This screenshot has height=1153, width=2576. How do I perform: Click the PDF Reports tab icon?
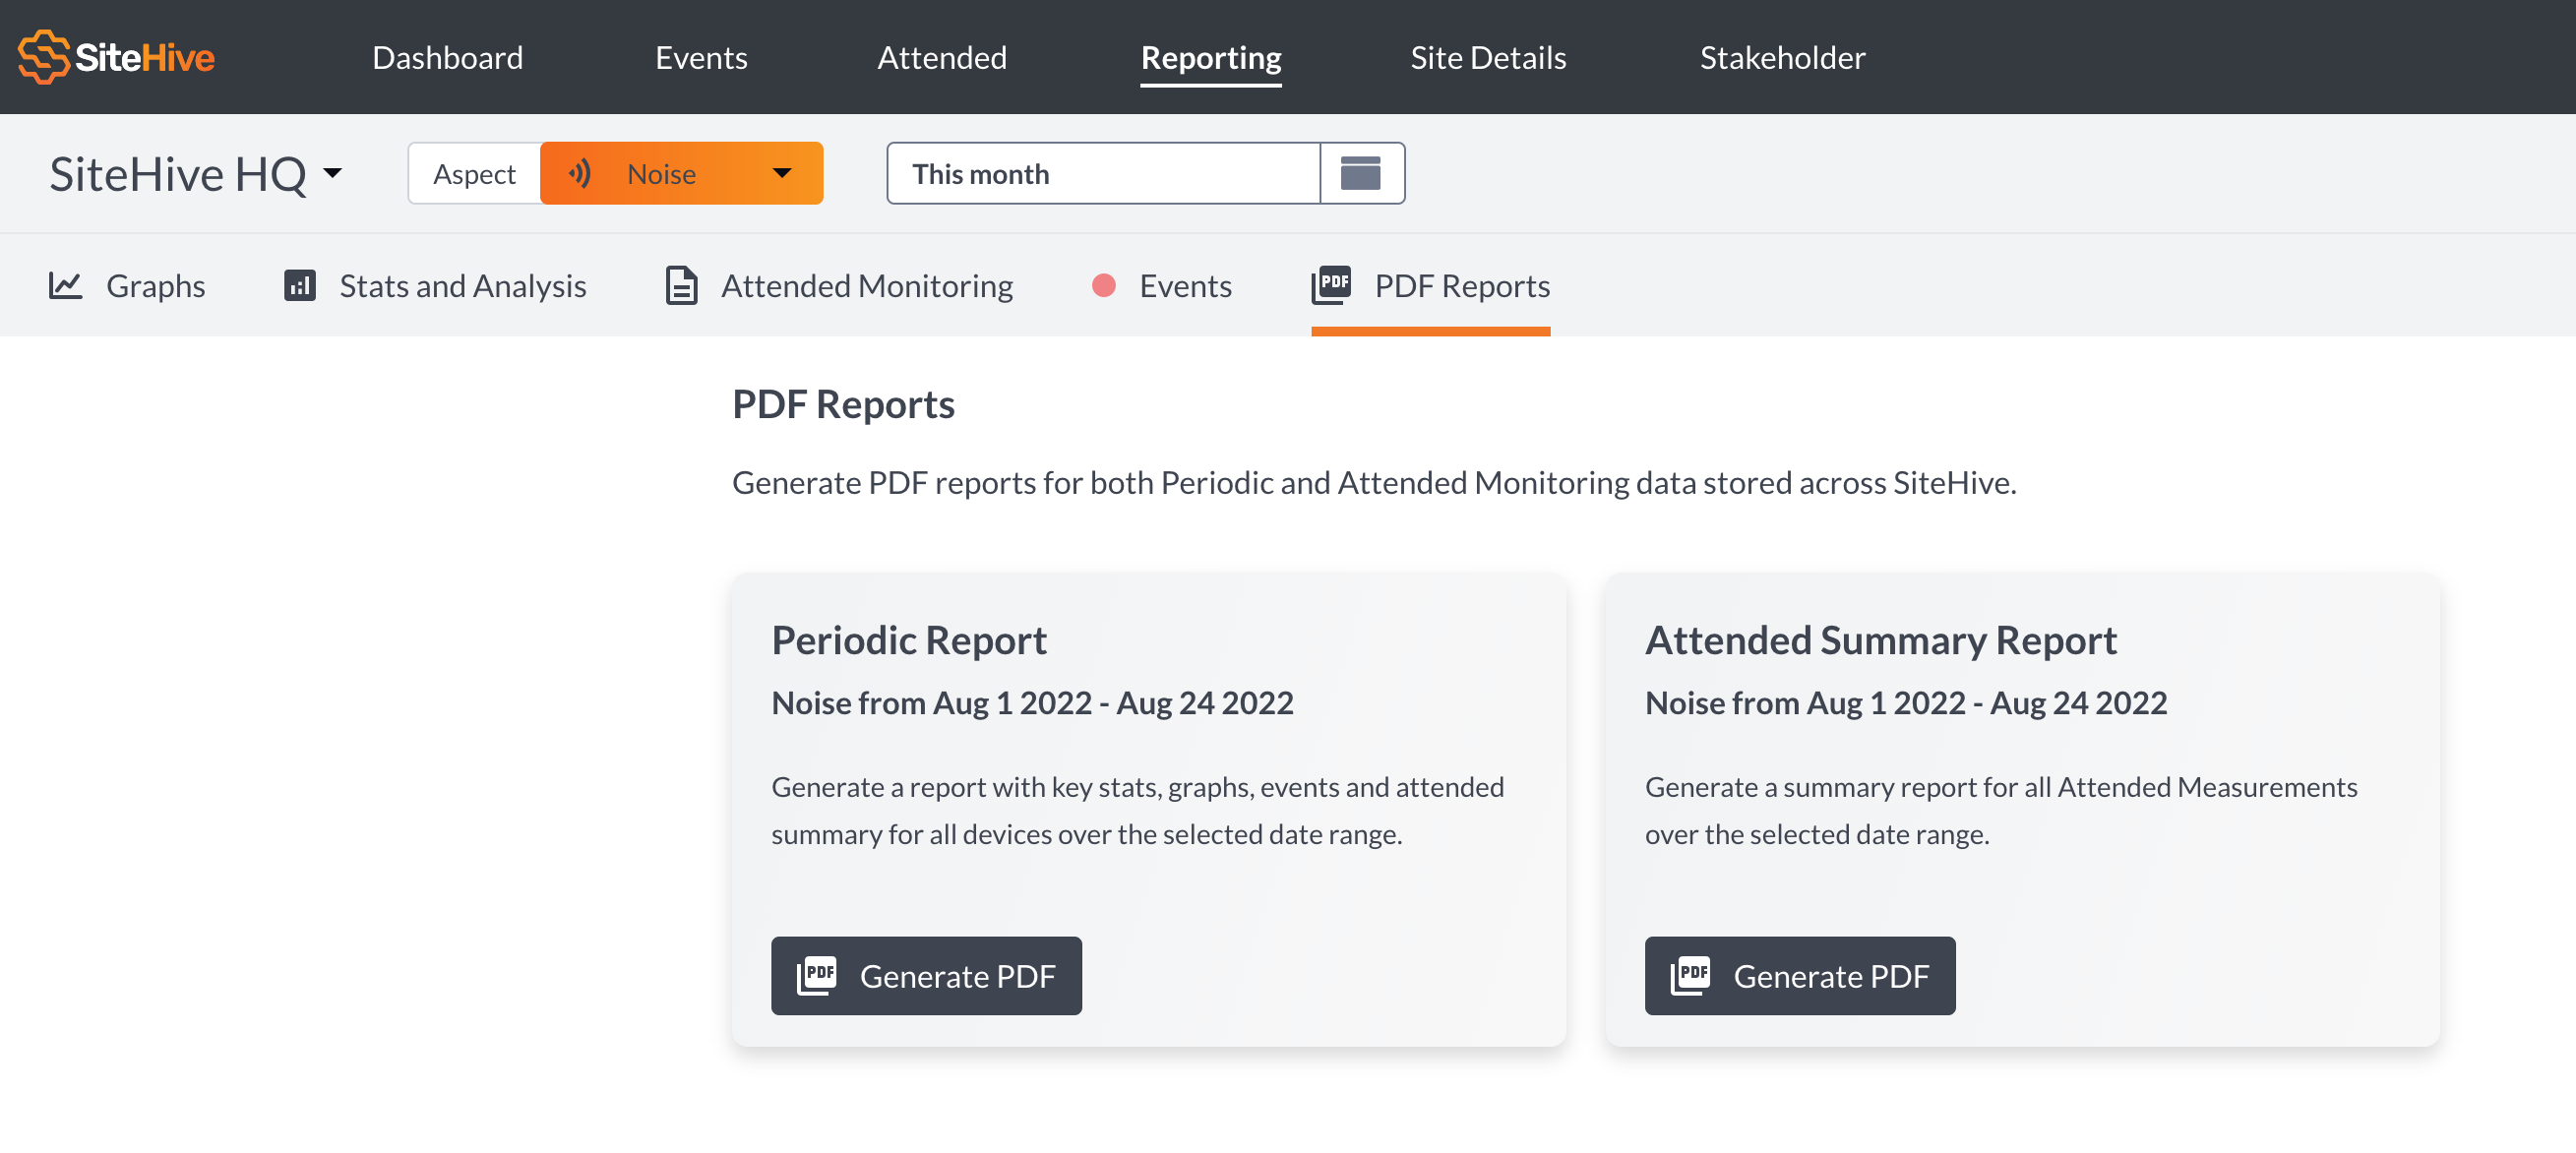coord(1331,285)
